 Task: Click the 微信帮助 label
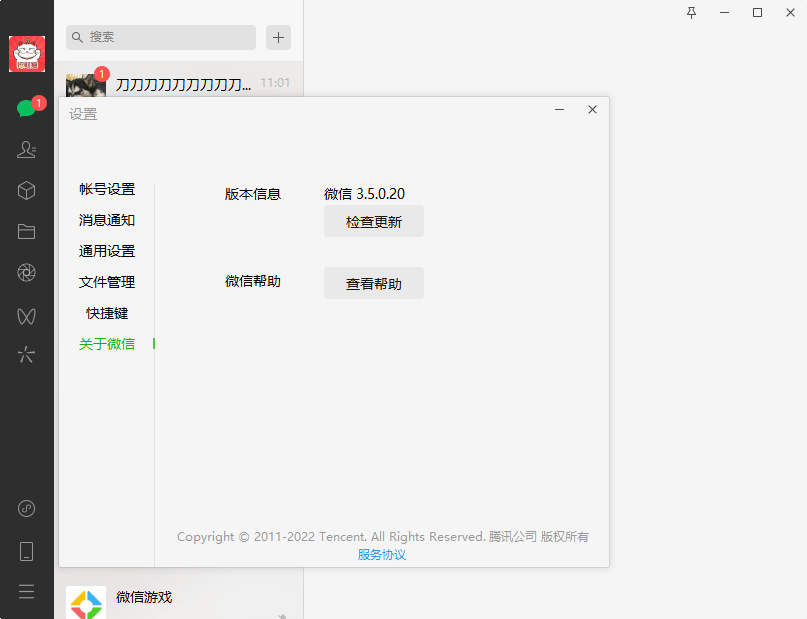pyautogui.click(x=253, y=281)
